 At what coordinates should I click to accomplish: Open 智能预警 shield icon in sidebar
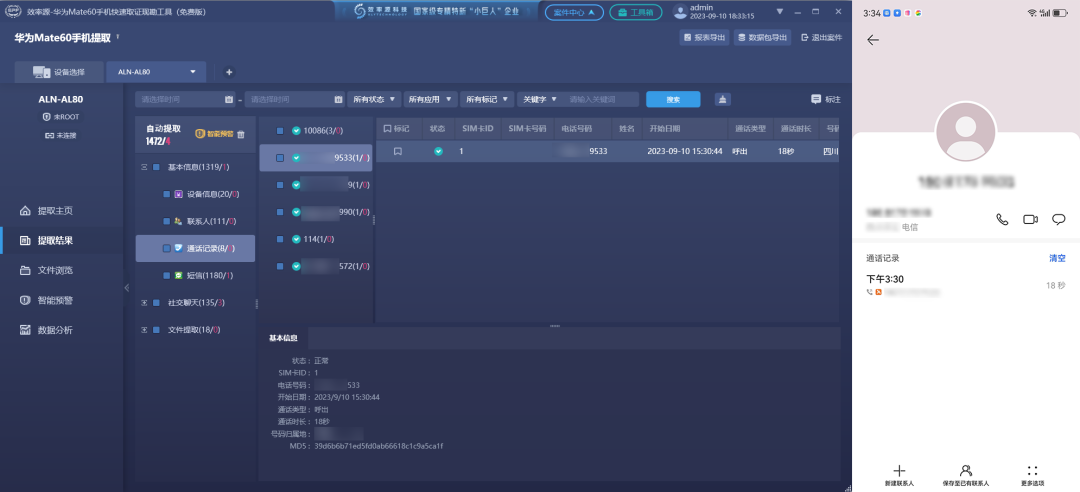coord(25,300)
